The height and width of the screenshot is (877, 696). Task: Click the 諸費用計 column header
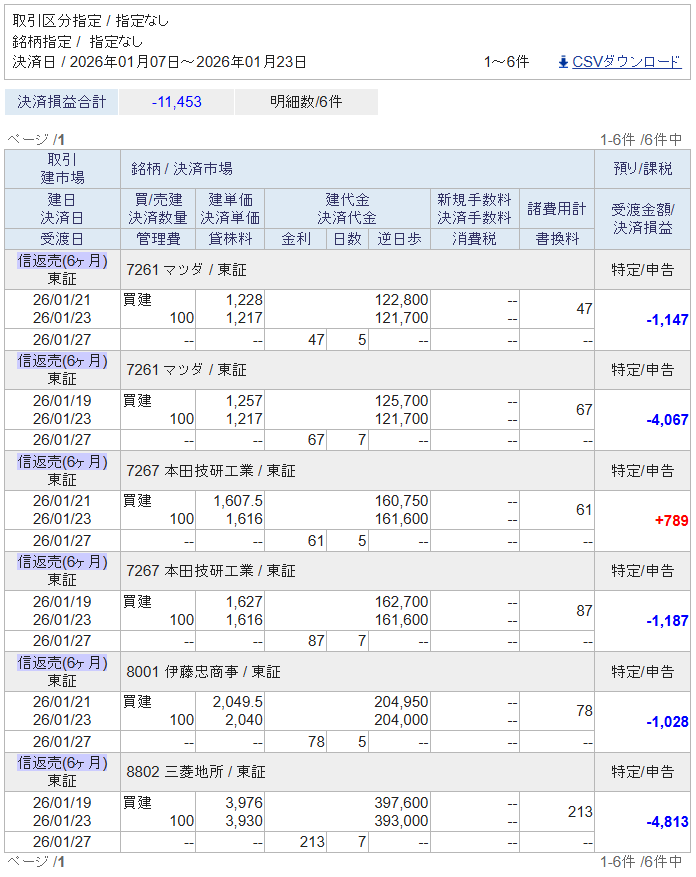tap(557, 209)
